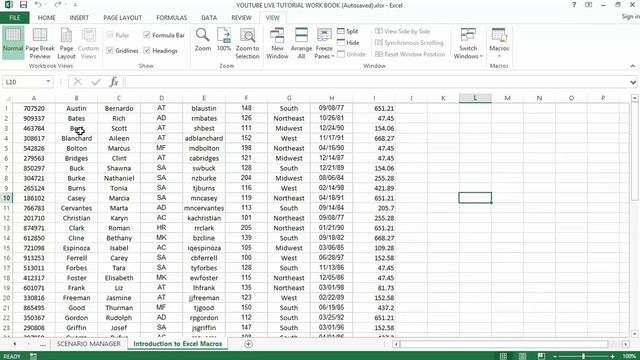Hide the current window
640x360 pixels.
pos(348,42)
